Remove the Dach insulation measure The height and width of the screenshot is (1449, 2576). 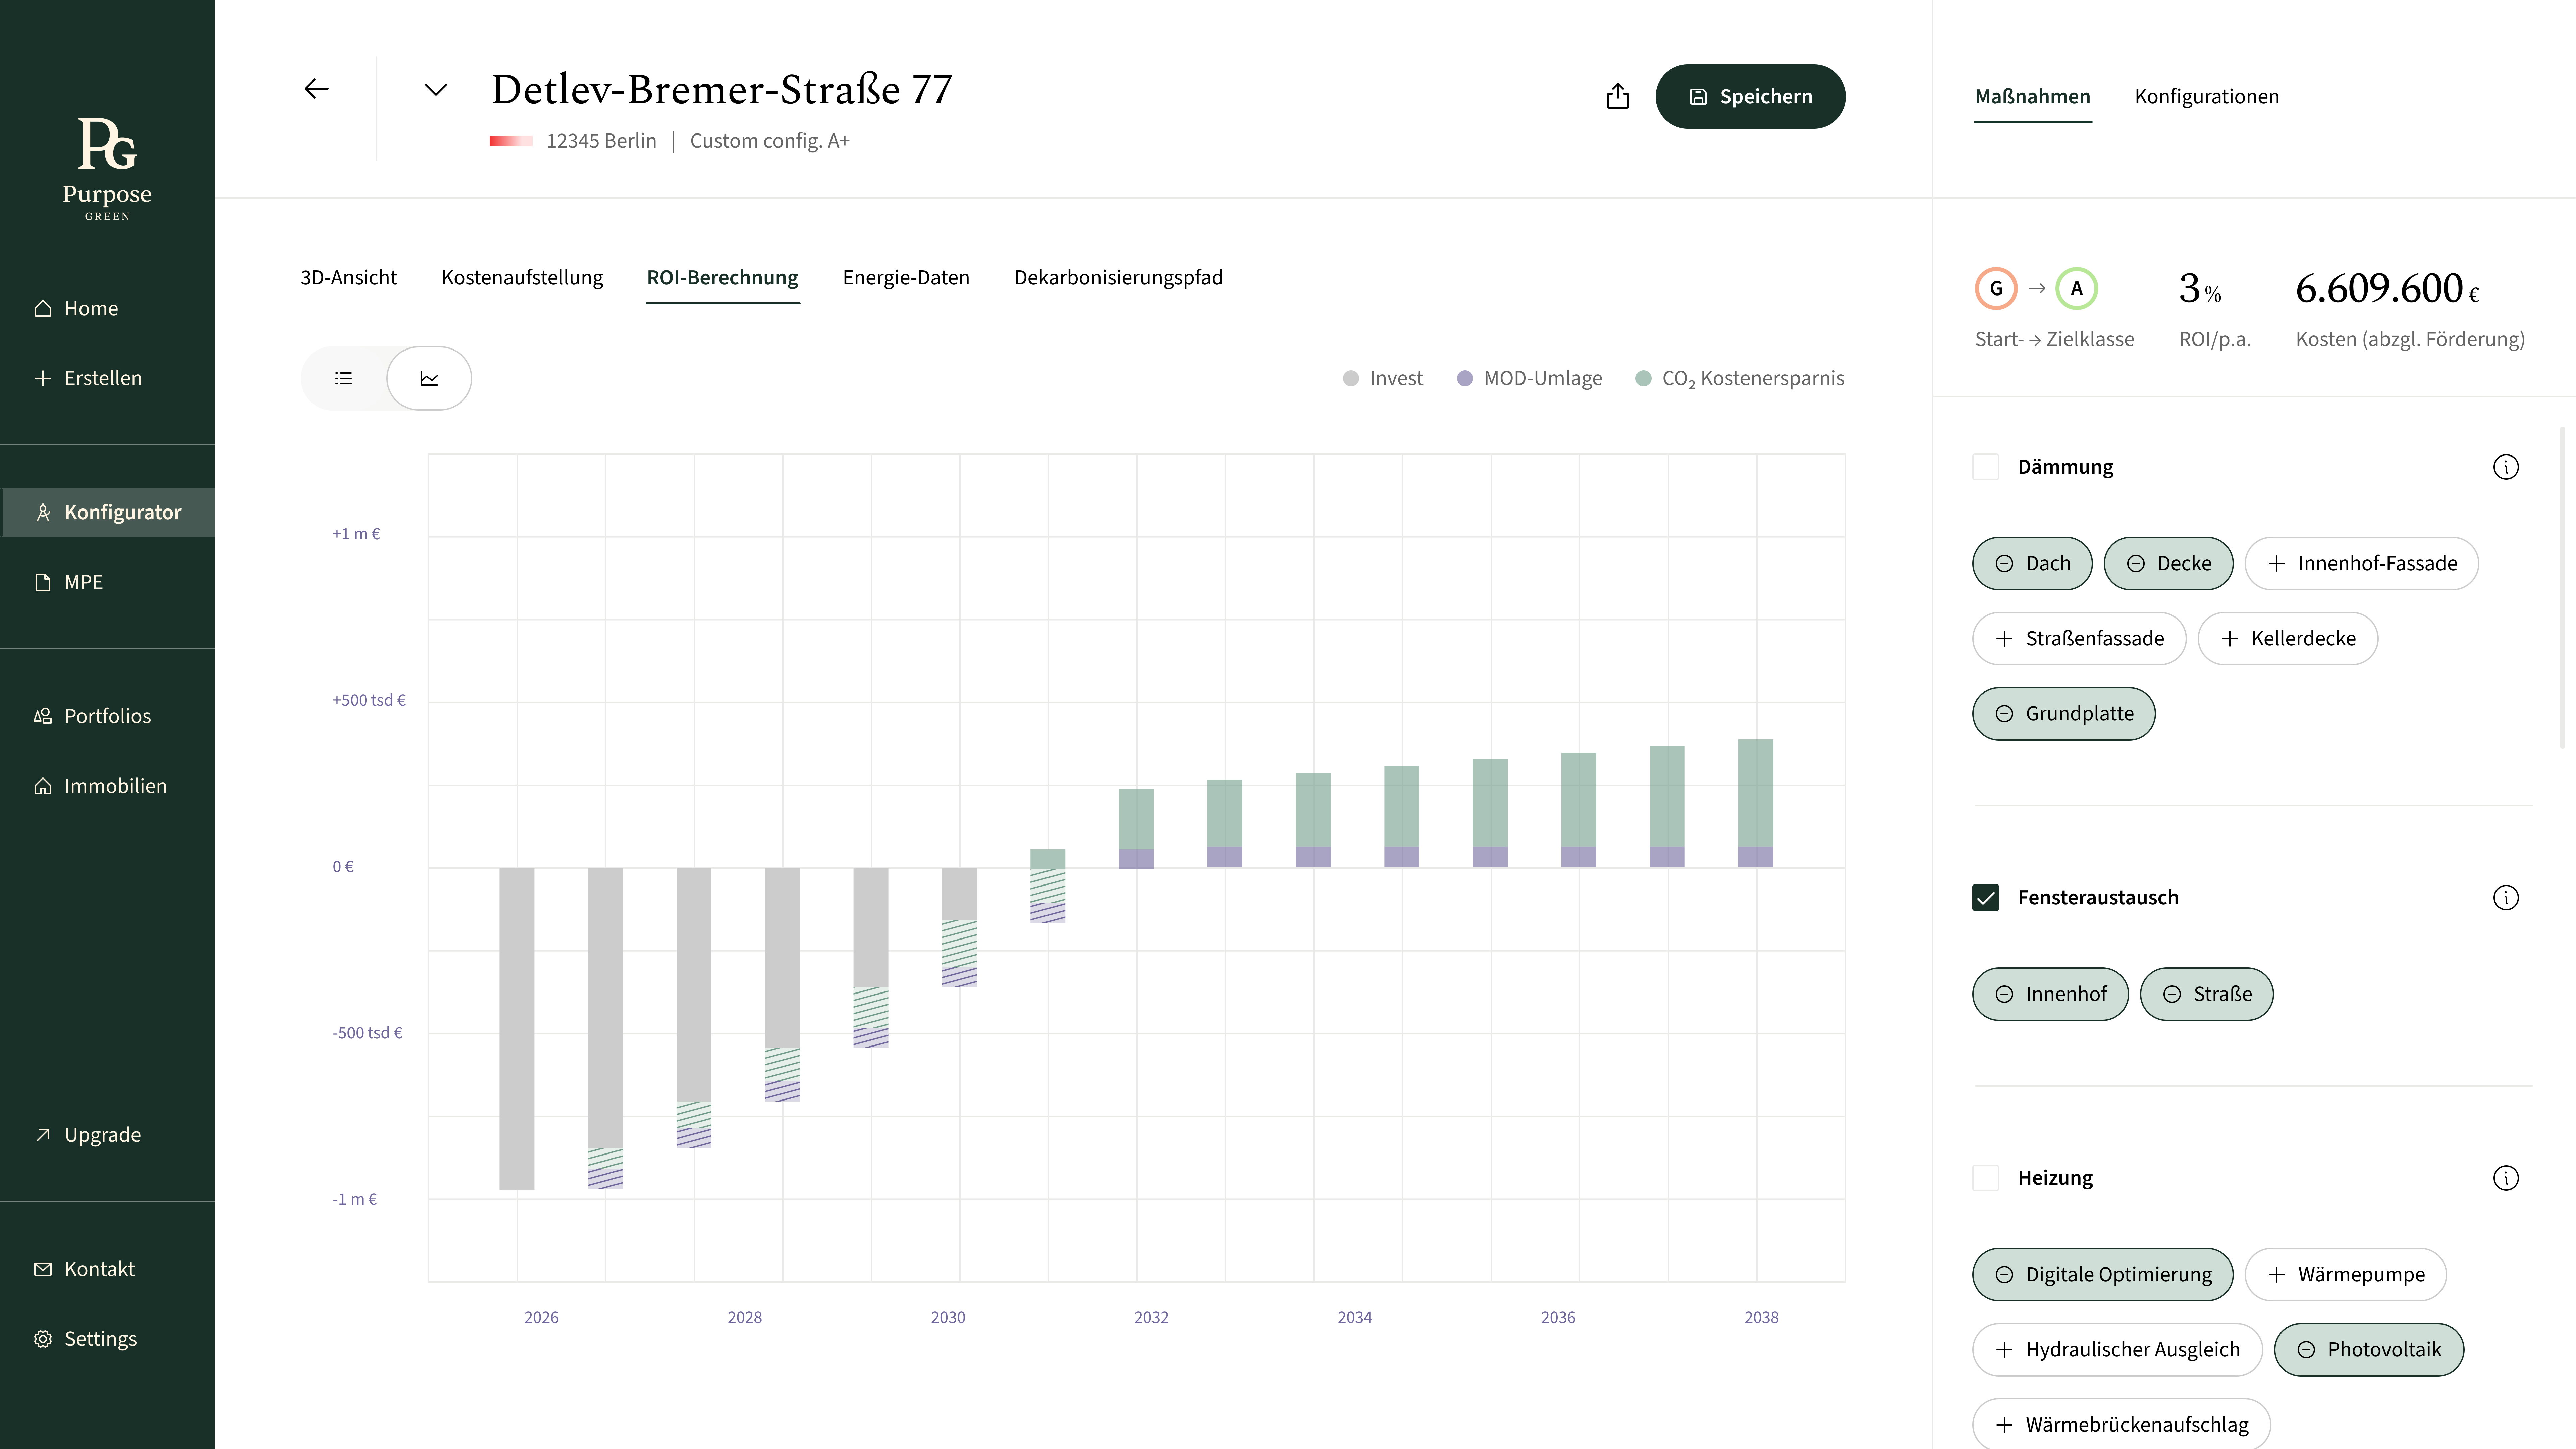[2032, 563]
